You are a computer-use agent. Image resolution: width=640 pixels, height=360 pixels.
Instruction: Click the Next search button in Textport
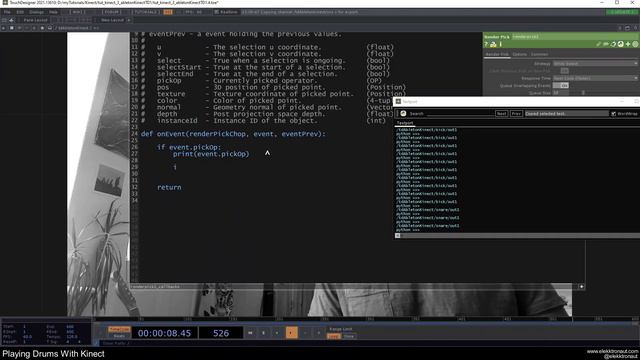pos(501,114)
